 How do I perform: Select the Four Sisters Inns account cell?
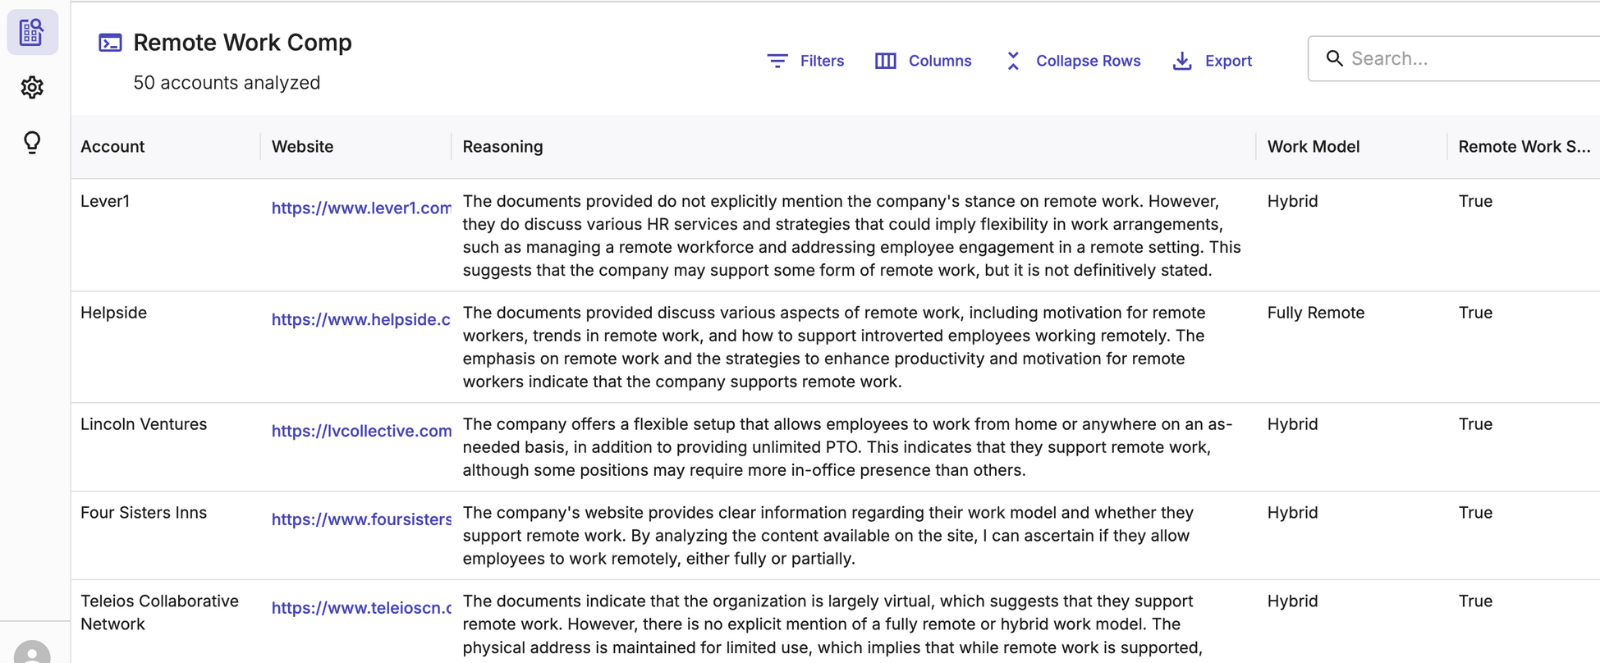click(143, 513)
